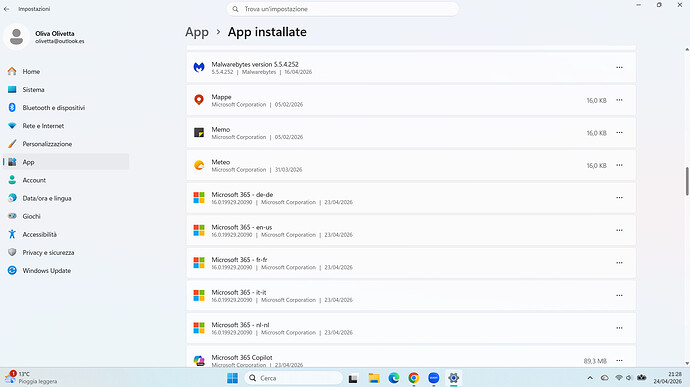The height and width of the screenshot is (387, 690).
Task: Open the three-dot menu for Mappe
Action: 619,100
